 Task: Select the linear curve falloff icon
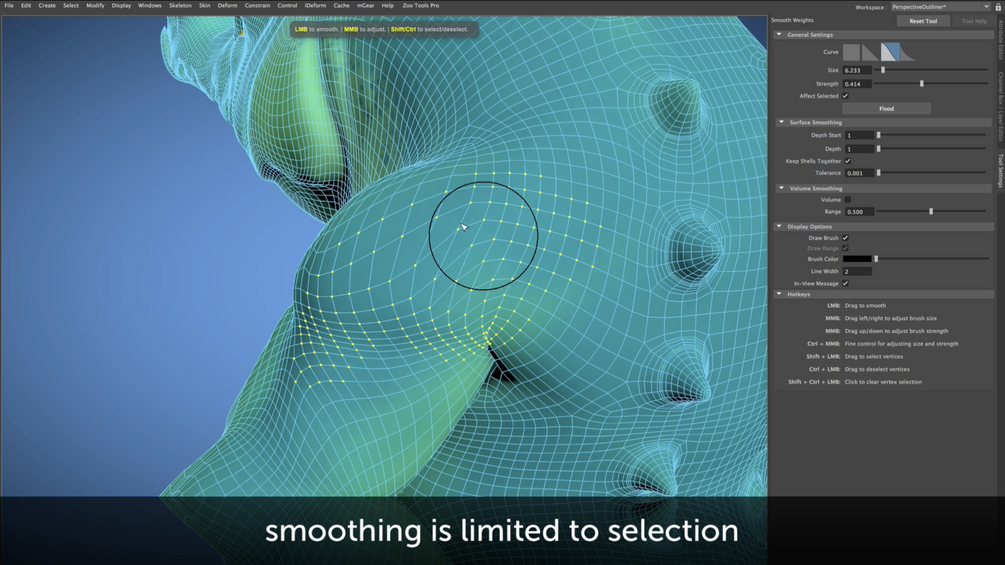[x=870, y=52]
